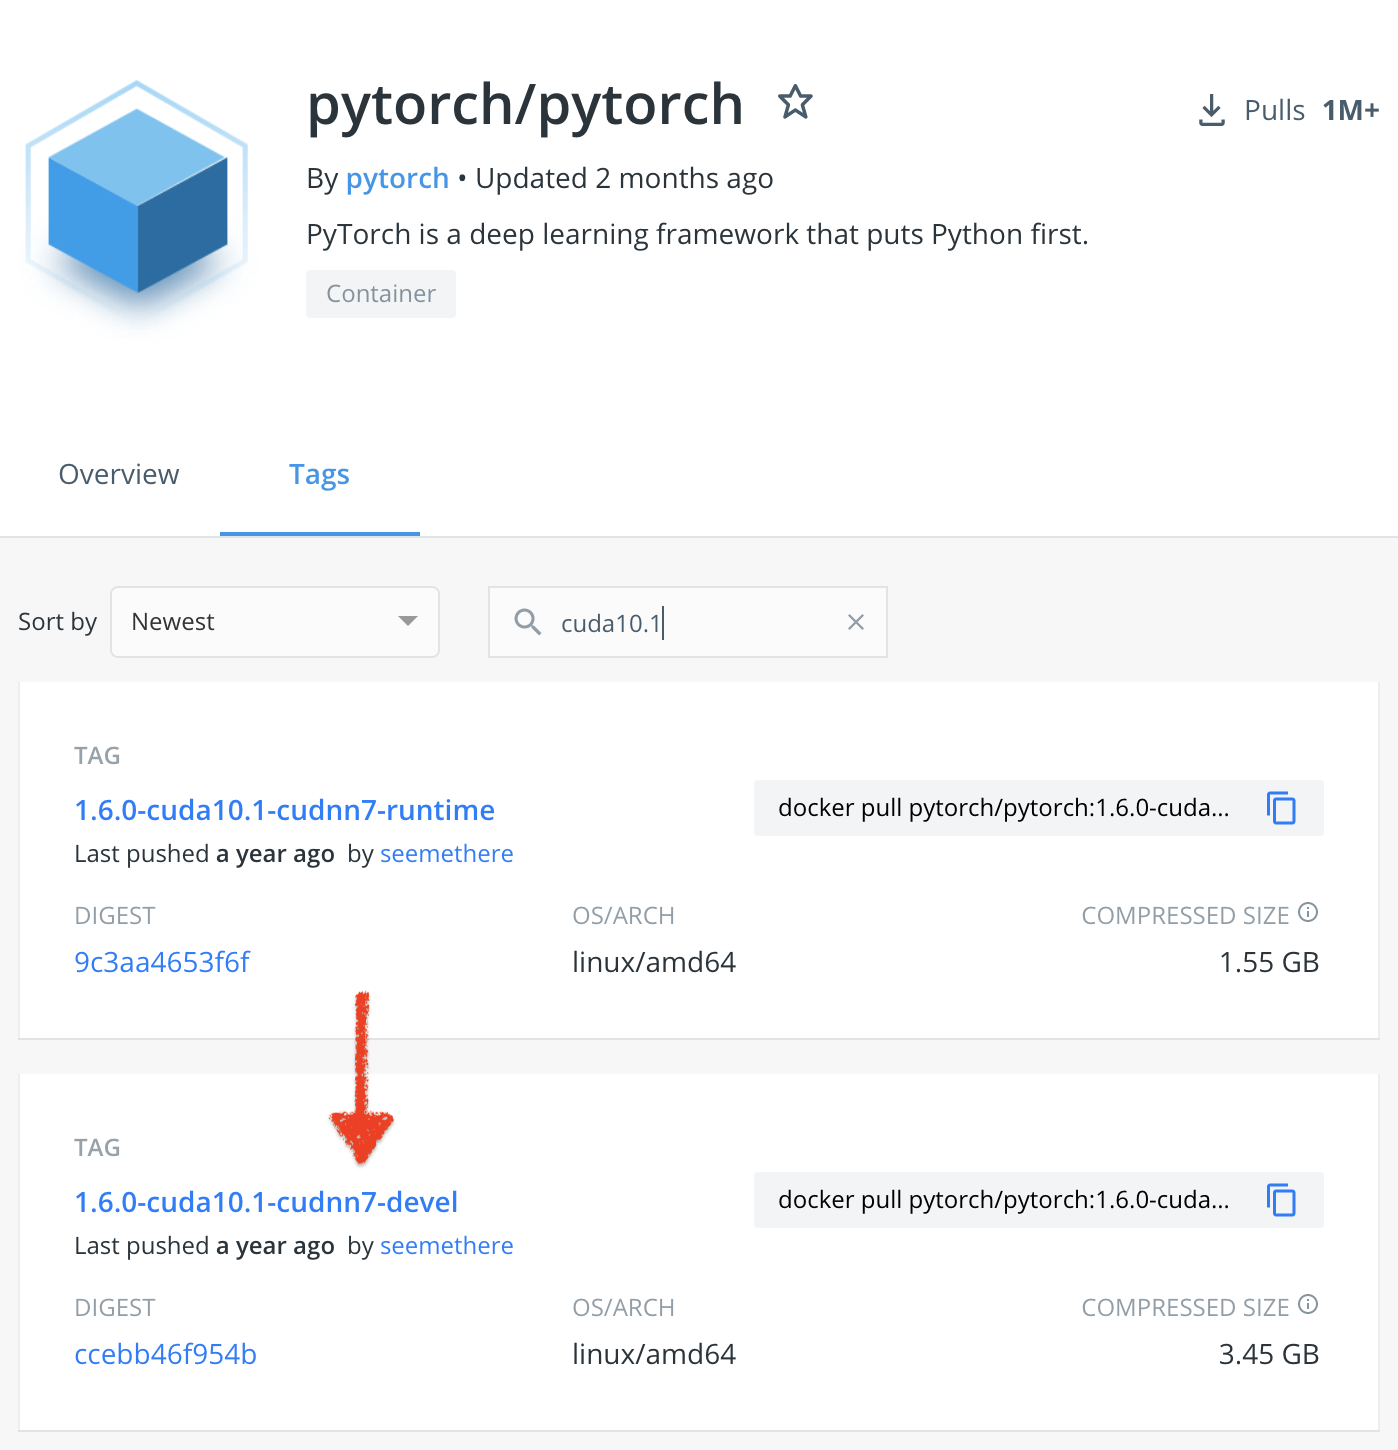Image resolution: width=1398 pixels, height=1450 pixels.
Task: Open the 1.6.0-cuda10.1-cudnn7-runtime tag
Action: pos(285,810)
